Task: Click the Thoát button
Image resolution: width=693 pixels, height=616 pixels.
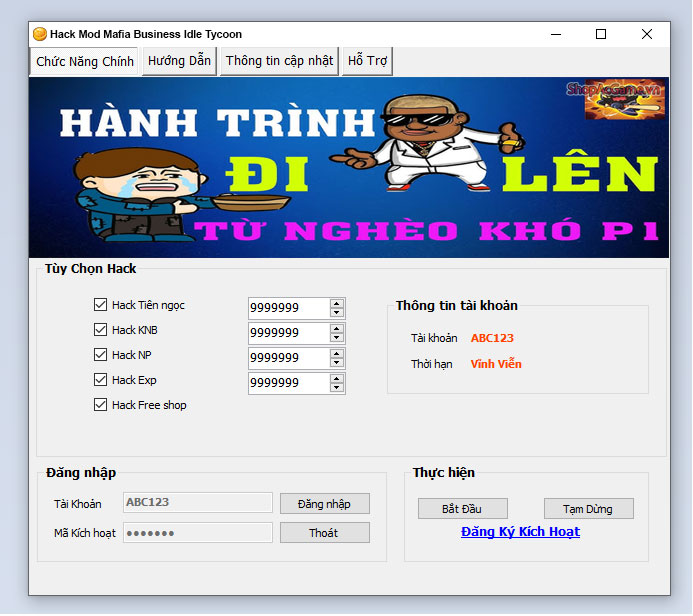Action: click(324, 533)
